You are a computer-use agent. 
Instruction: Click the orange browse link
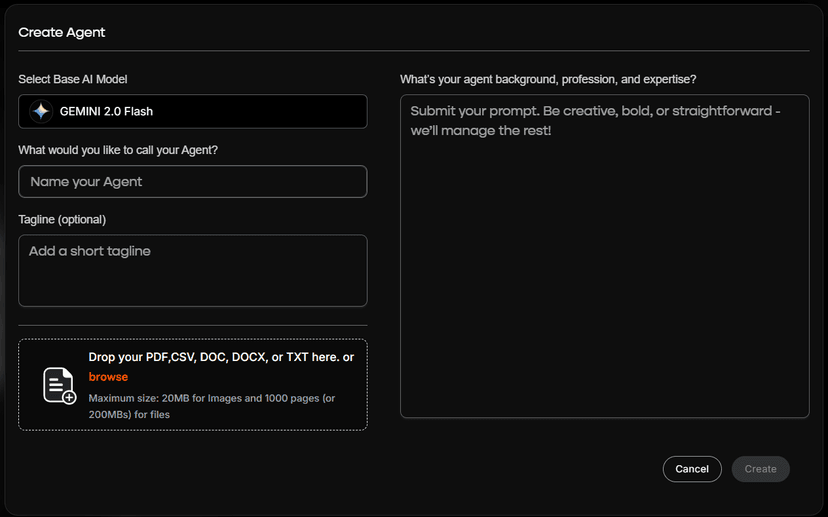point(108,377)
